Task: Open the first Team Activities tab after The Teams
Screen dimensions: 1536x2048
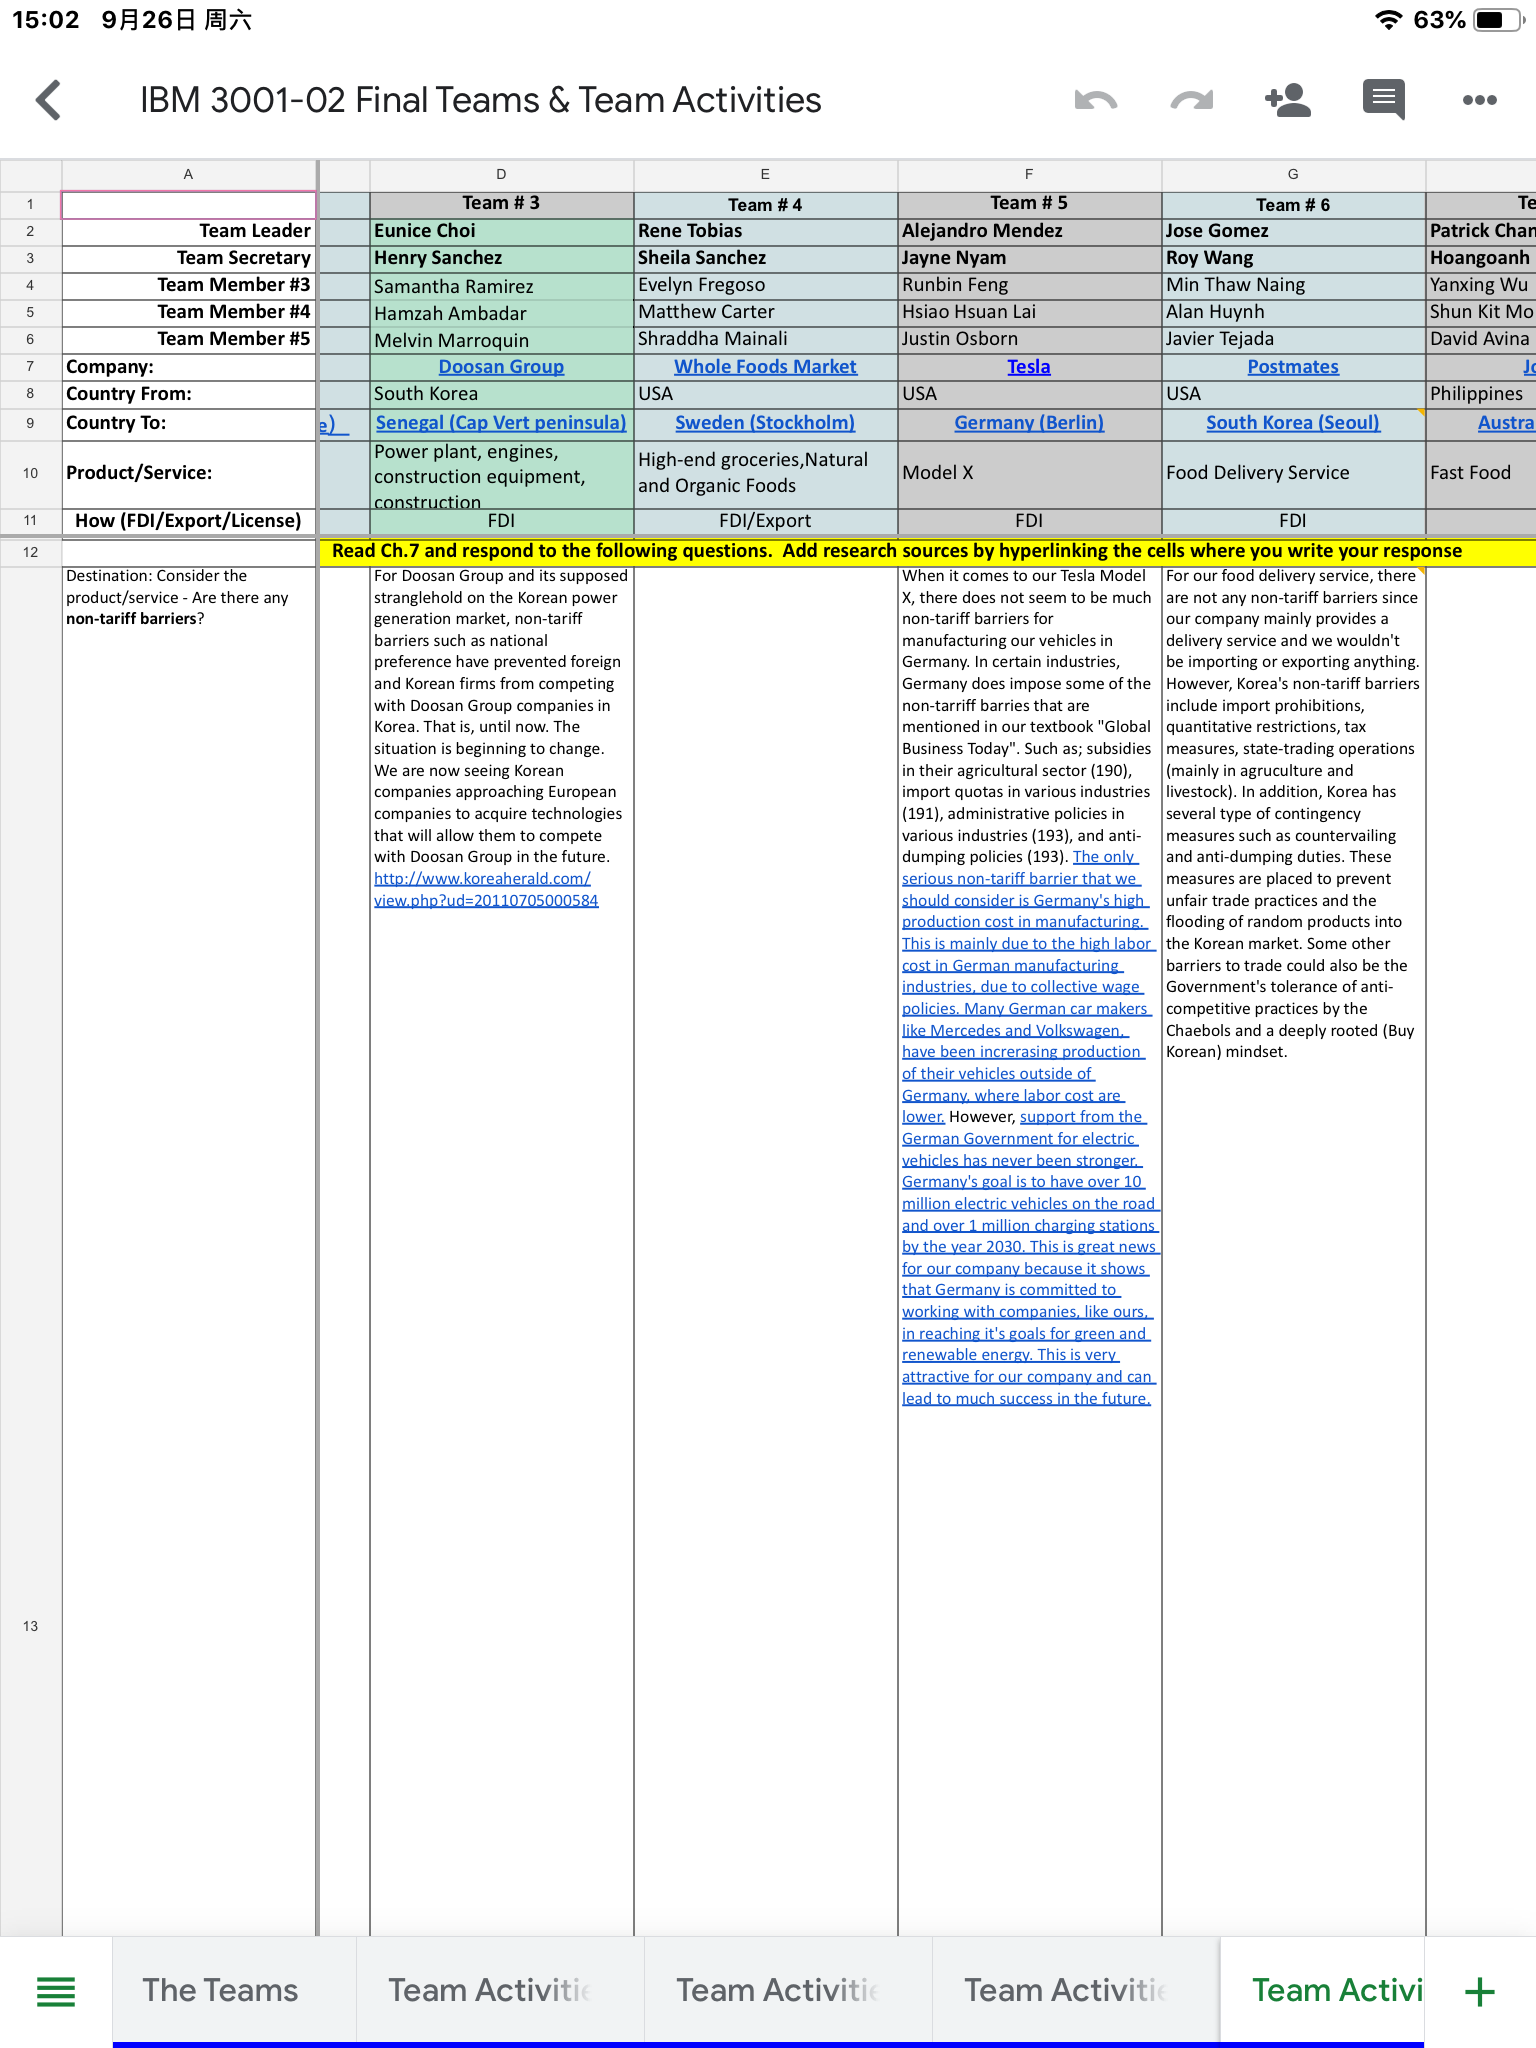Action: point(500,1990)
